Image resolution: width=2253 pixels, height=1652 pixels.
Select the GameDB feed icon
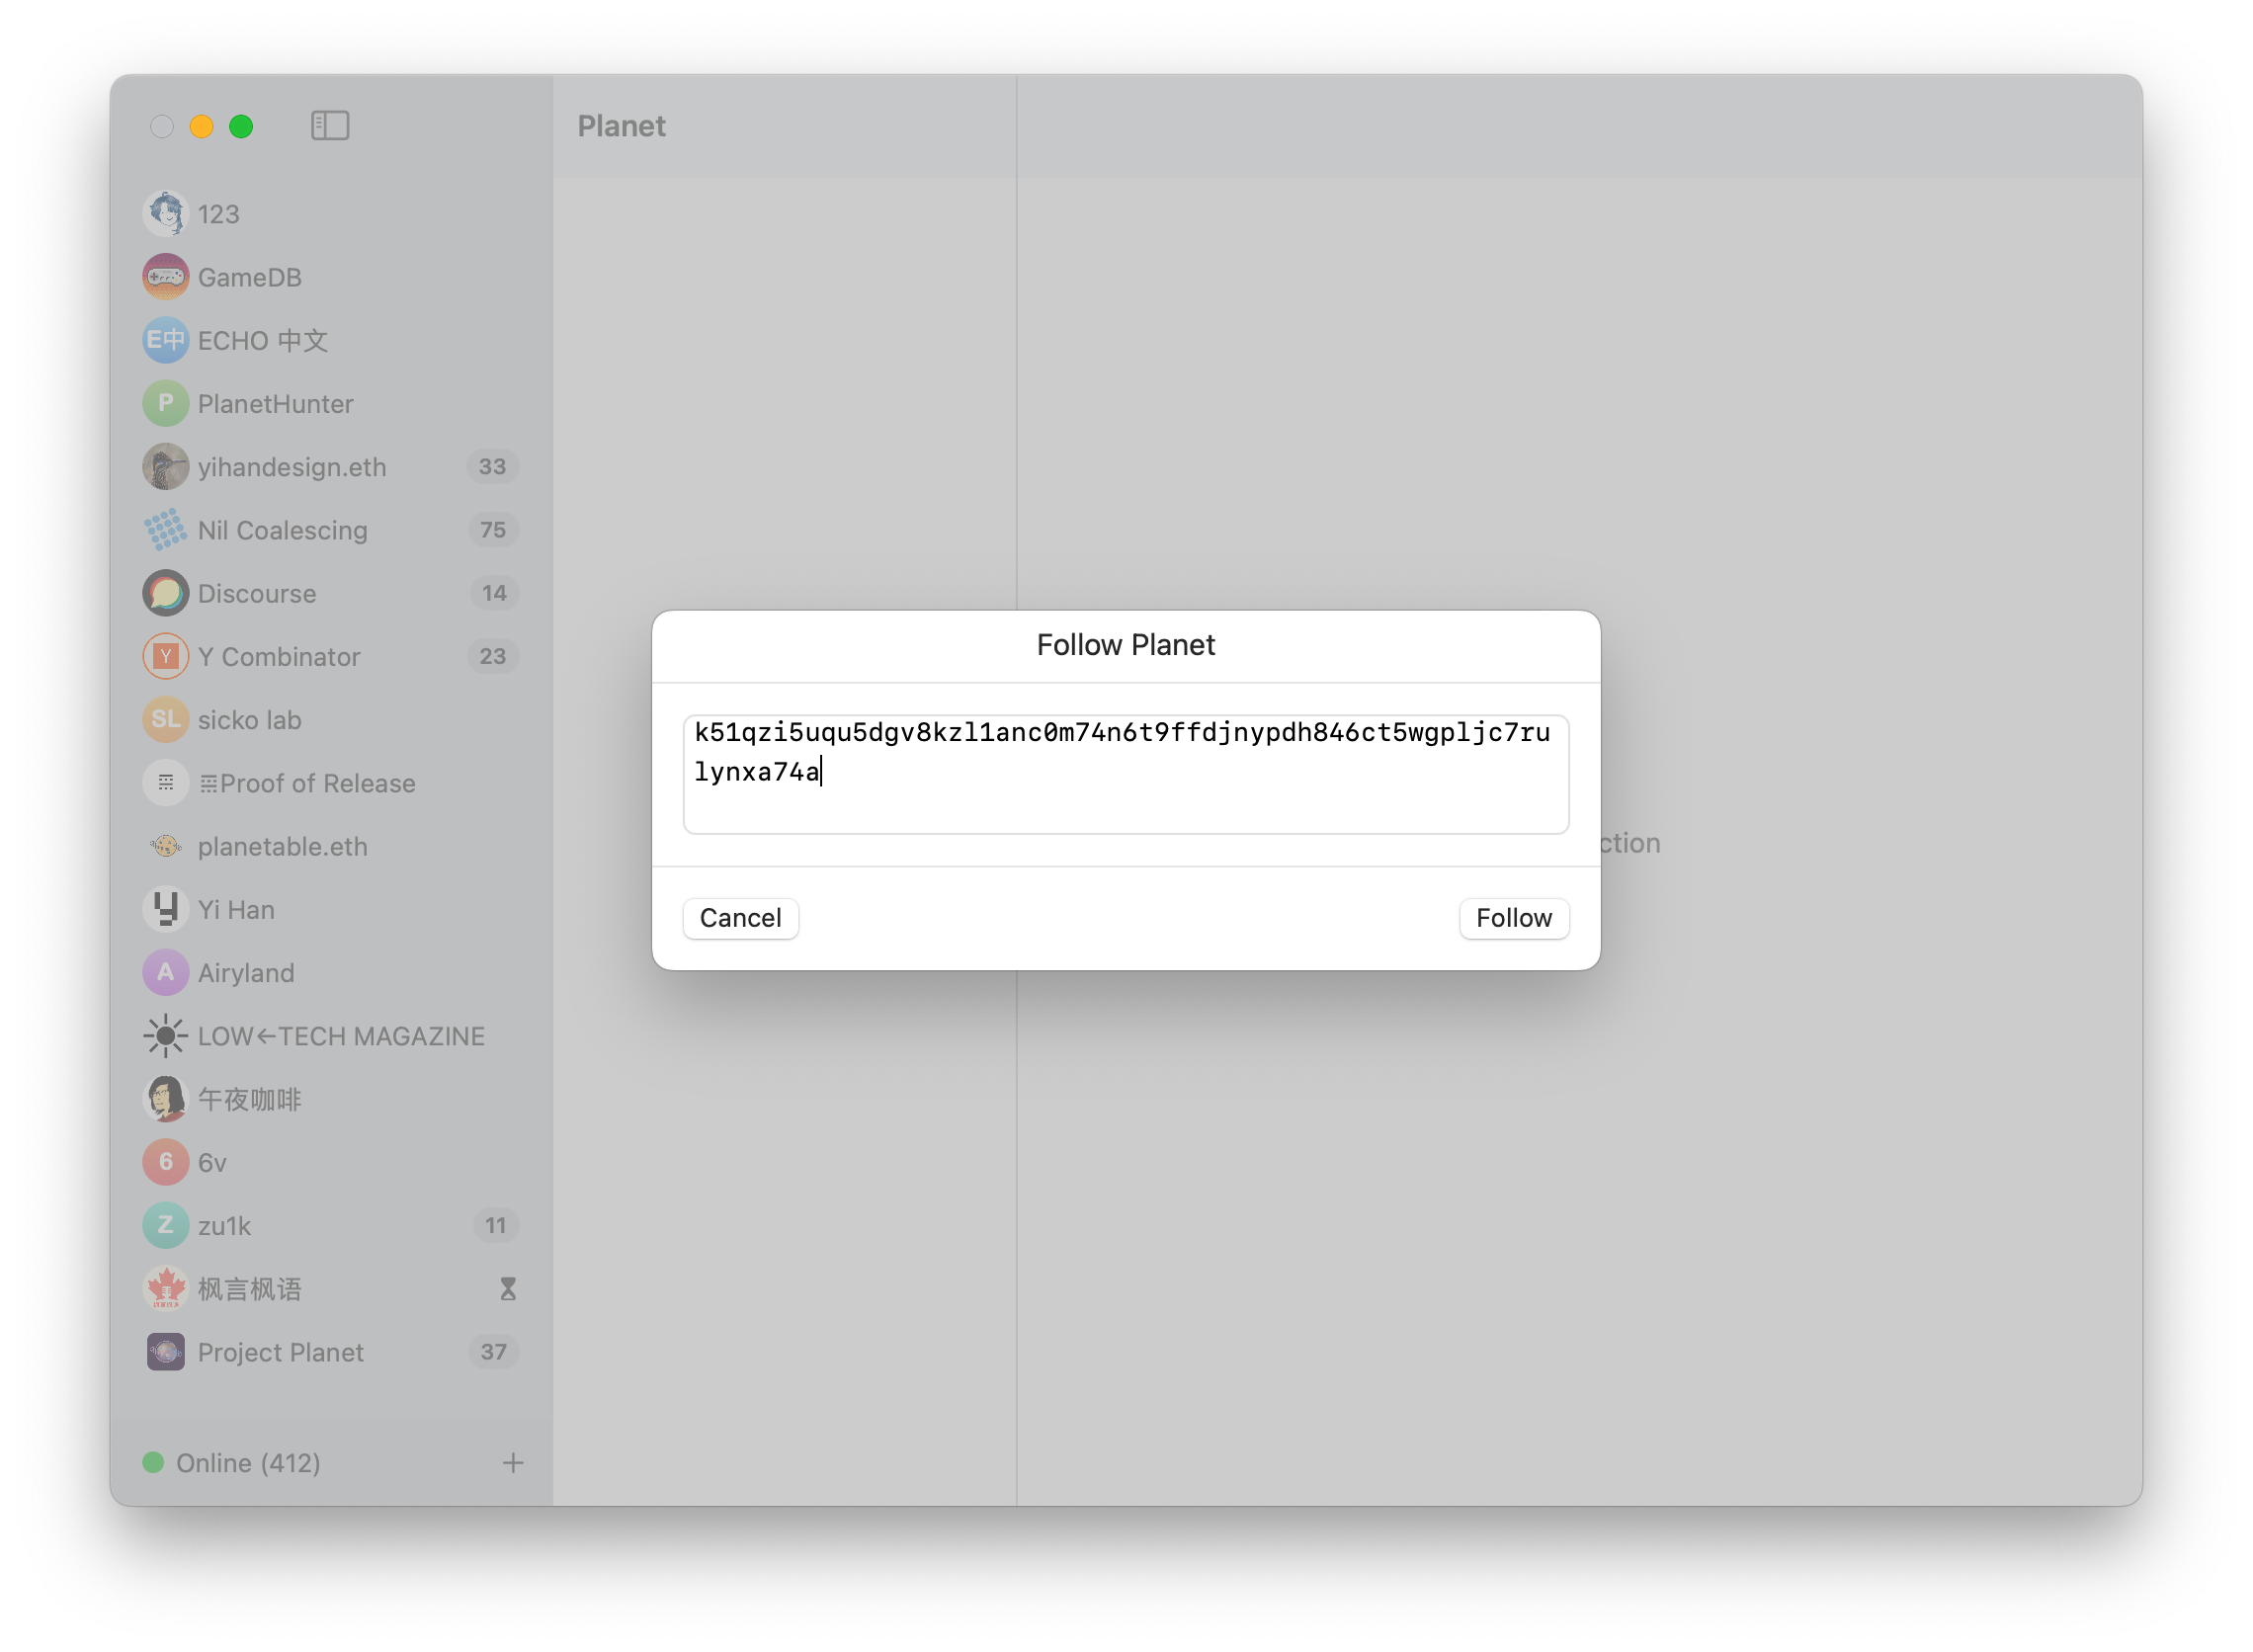(166, 278)
